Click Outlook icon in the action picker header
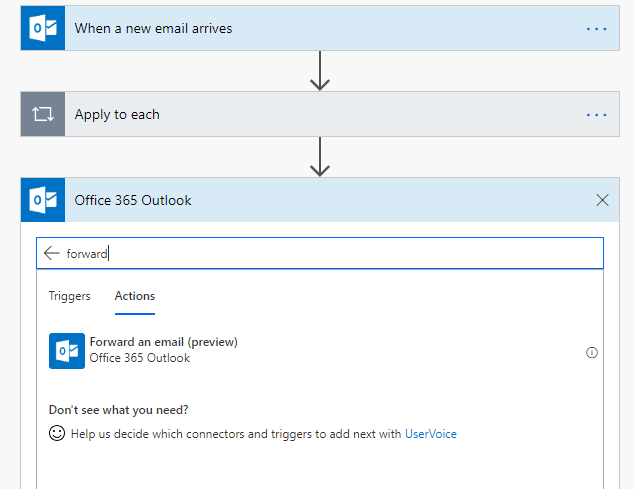The image size is (634, 489). pyautogui.click(x=42, y=200)
